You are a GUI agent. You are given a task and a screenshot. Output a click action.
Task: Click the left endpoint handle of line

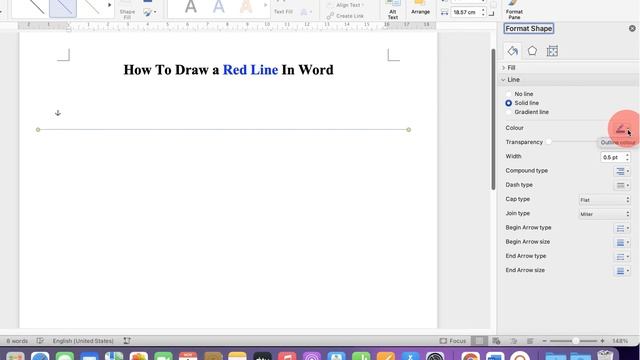pos(38,130)
